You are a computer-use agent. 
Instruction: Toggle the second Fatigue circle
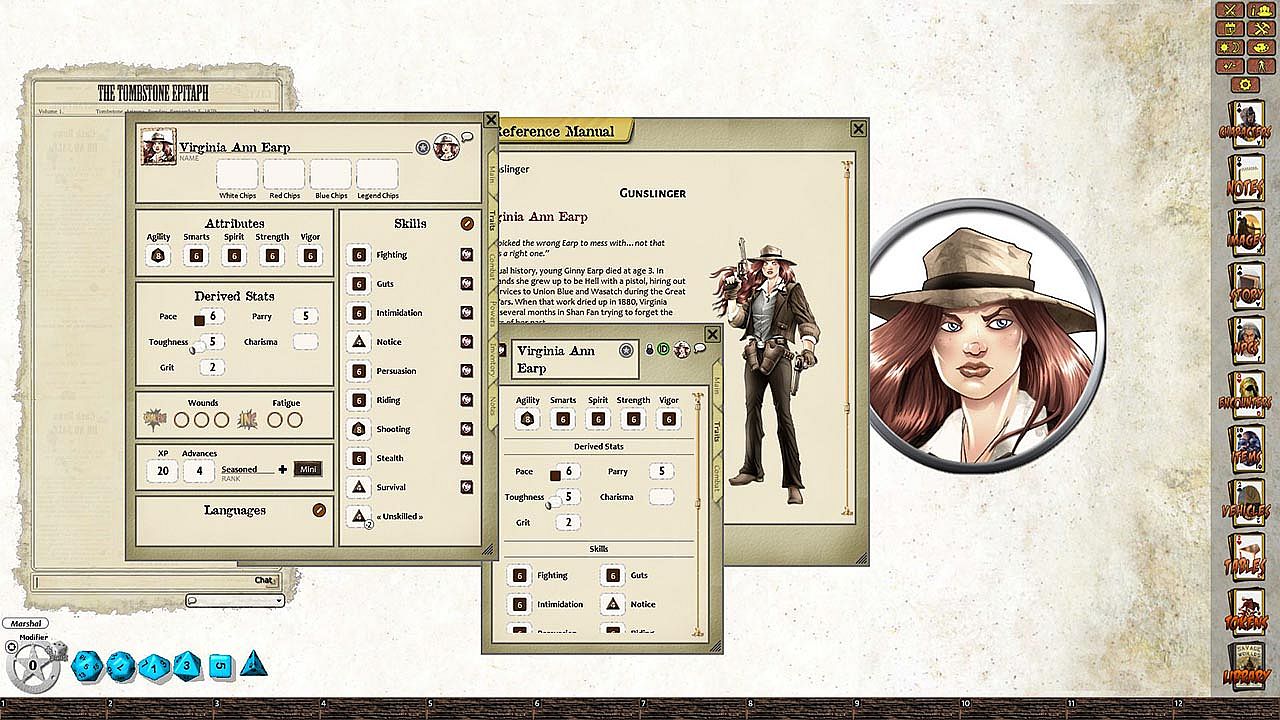point(295,420)
